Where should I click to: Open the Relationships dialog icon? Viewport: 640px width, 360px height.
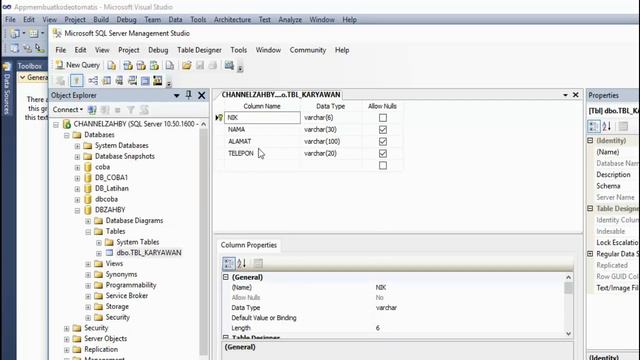click(93, 80)
